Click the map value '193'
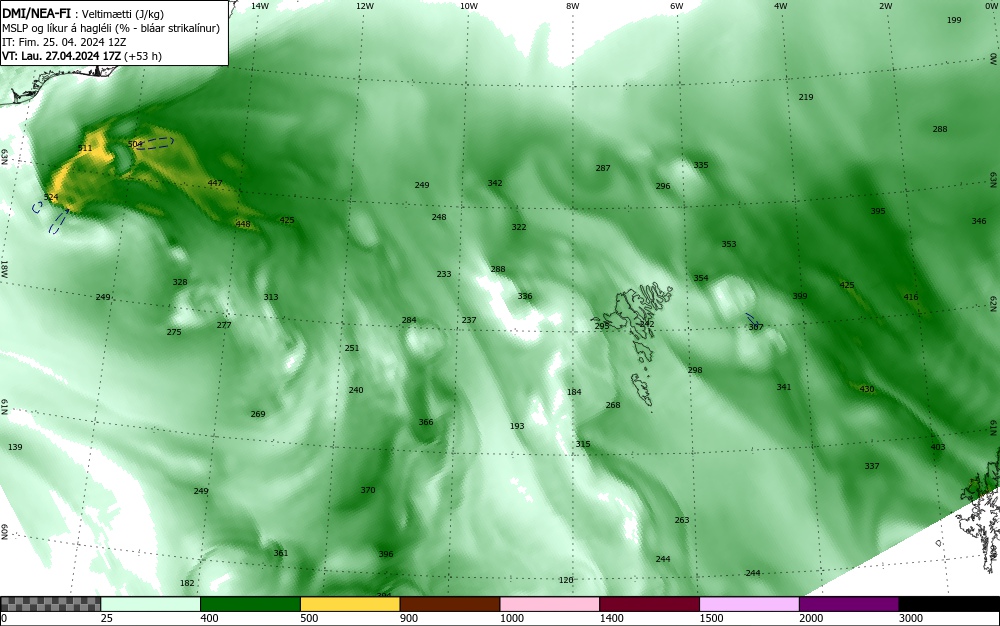The image size is (1000, 626). (517, 426)
